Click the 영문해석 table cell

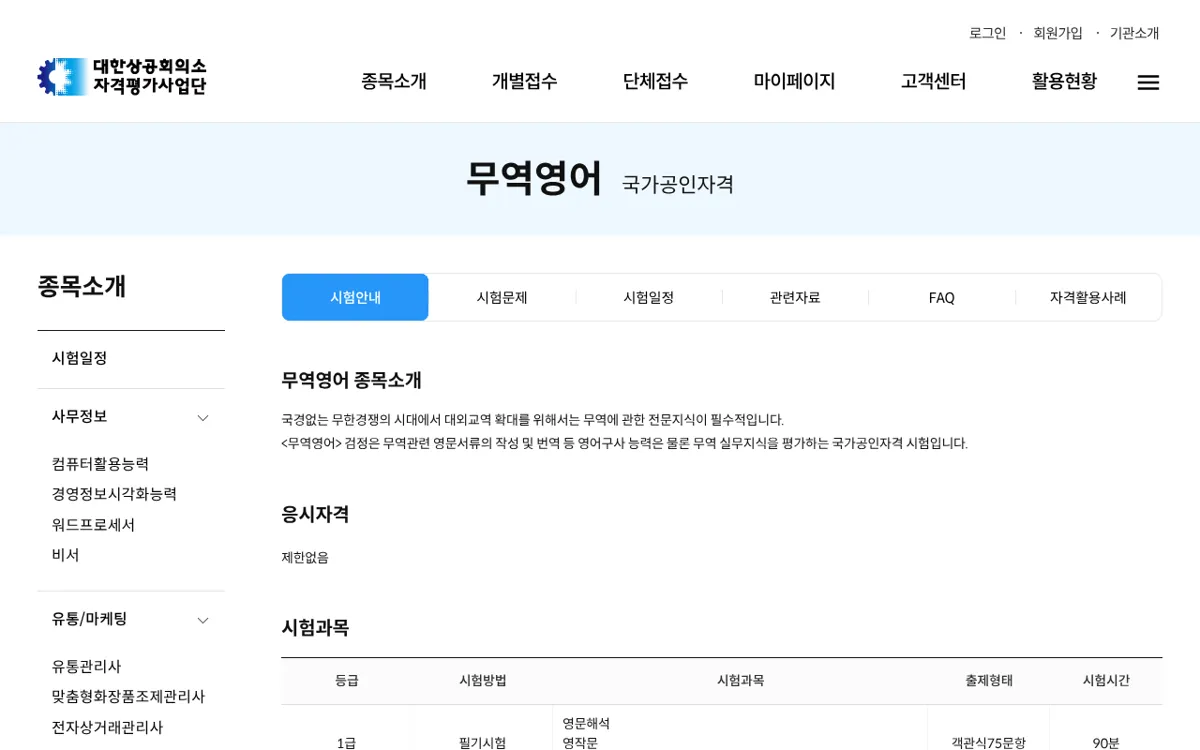[x=586, y=723]
